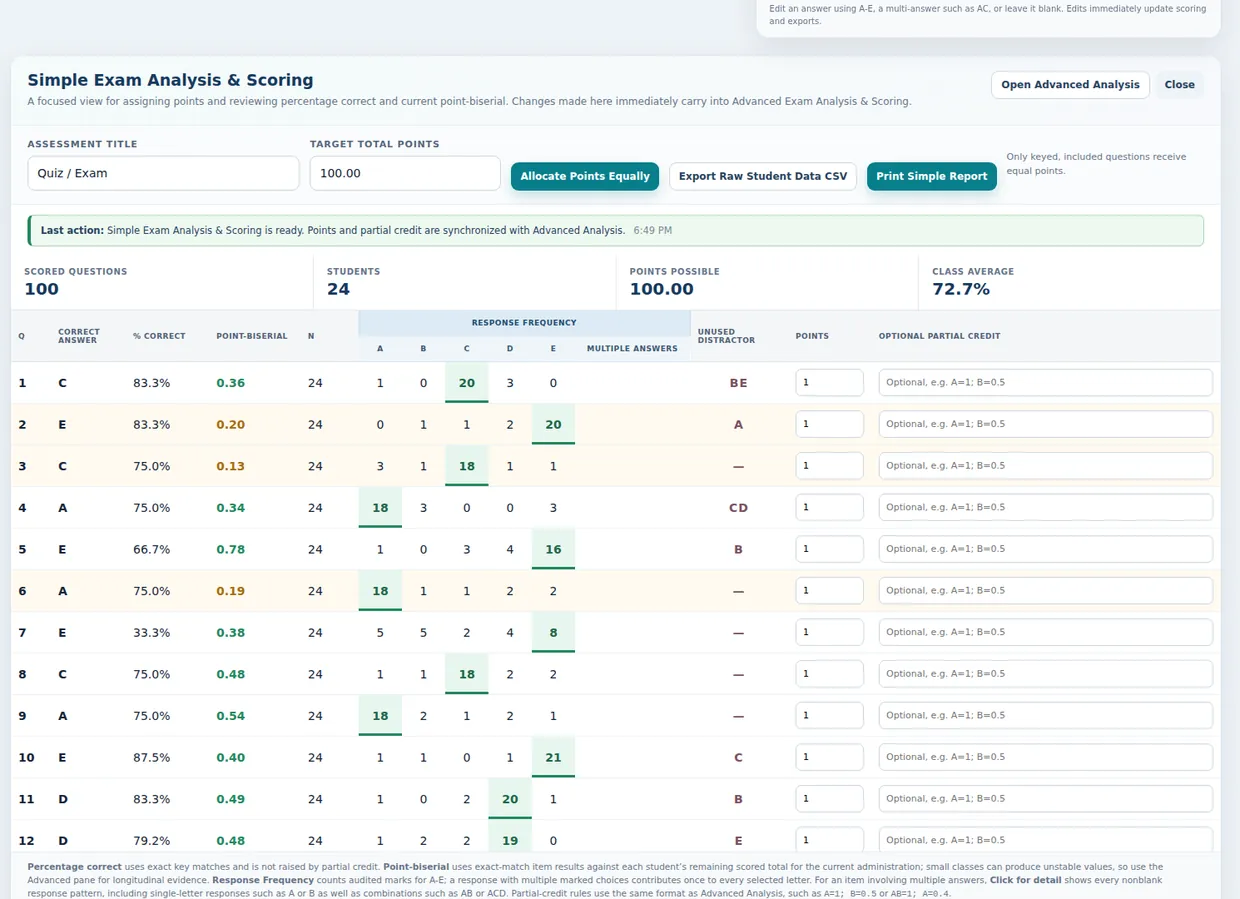This screenshot has width=1240, height=899.
Task: Edit points field for question 7
Action: point(829,632)
